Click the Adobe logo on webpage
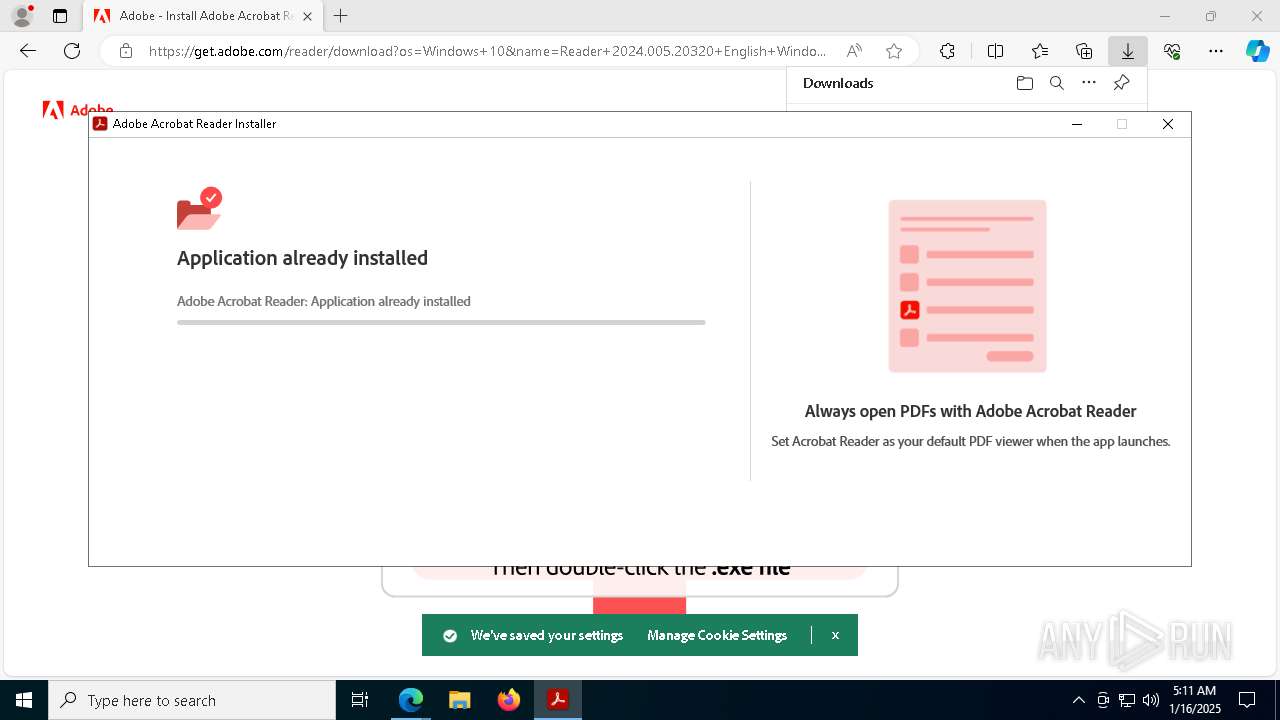 pyautogui.click(x=78, y=109)
